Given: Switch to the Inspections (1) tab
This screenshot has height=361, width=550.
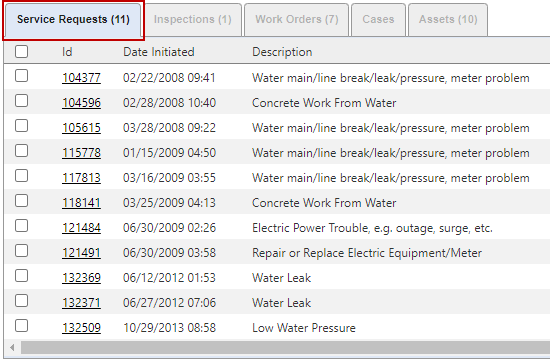Looking at the screenshot, I should click(x=193, y=20).
